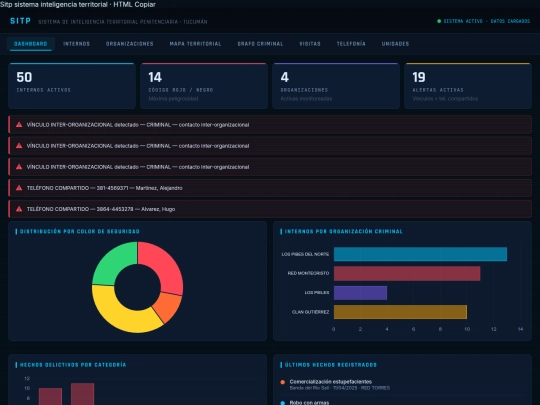This screenshot has height=405, width=540.
Task: Click the Clan Gutierrez bar
Action: coord(400,312)
